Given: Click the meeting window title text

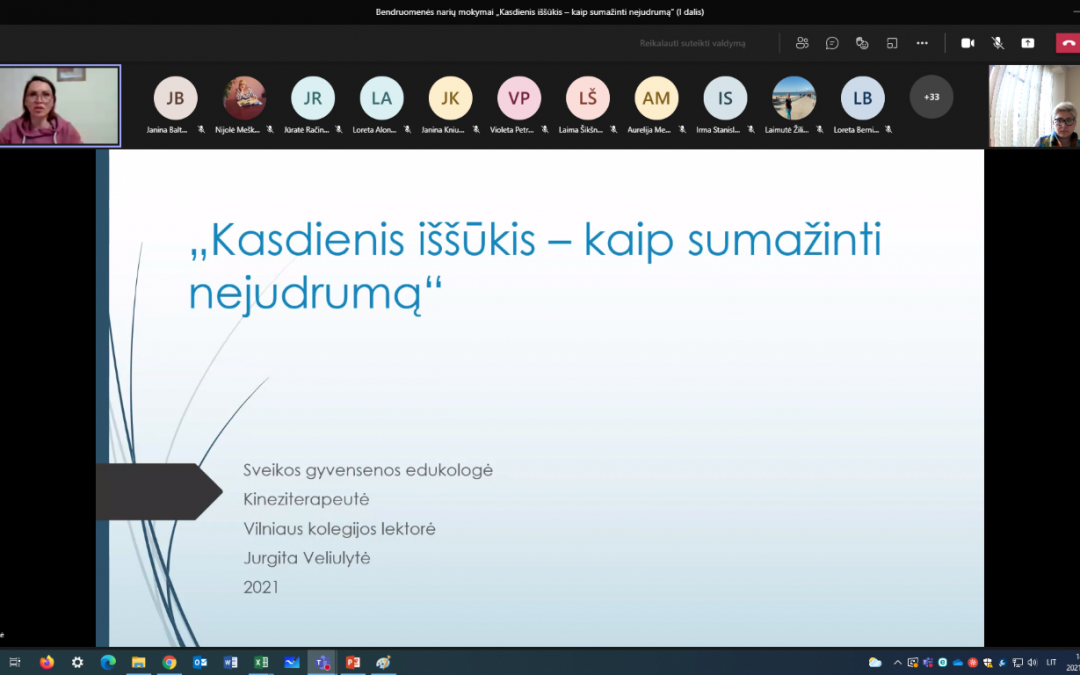Looking at the screenshot, I should point(540,12).
